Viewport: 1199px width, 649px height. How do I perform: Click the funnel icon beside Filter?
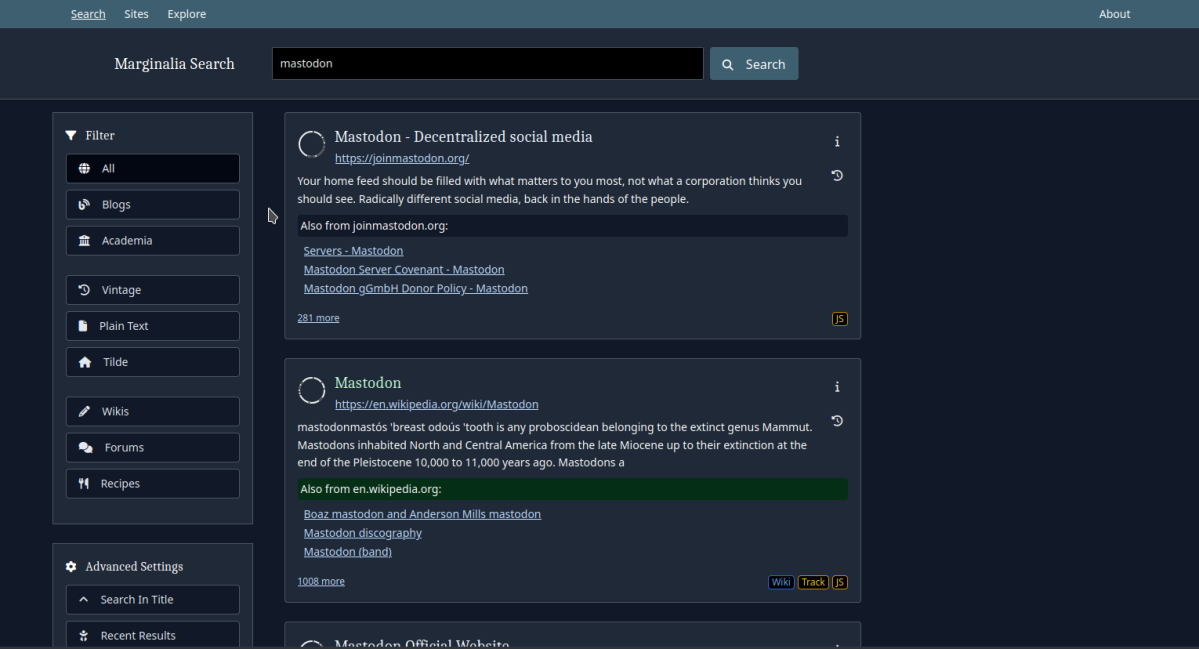[x=71, y=135]
